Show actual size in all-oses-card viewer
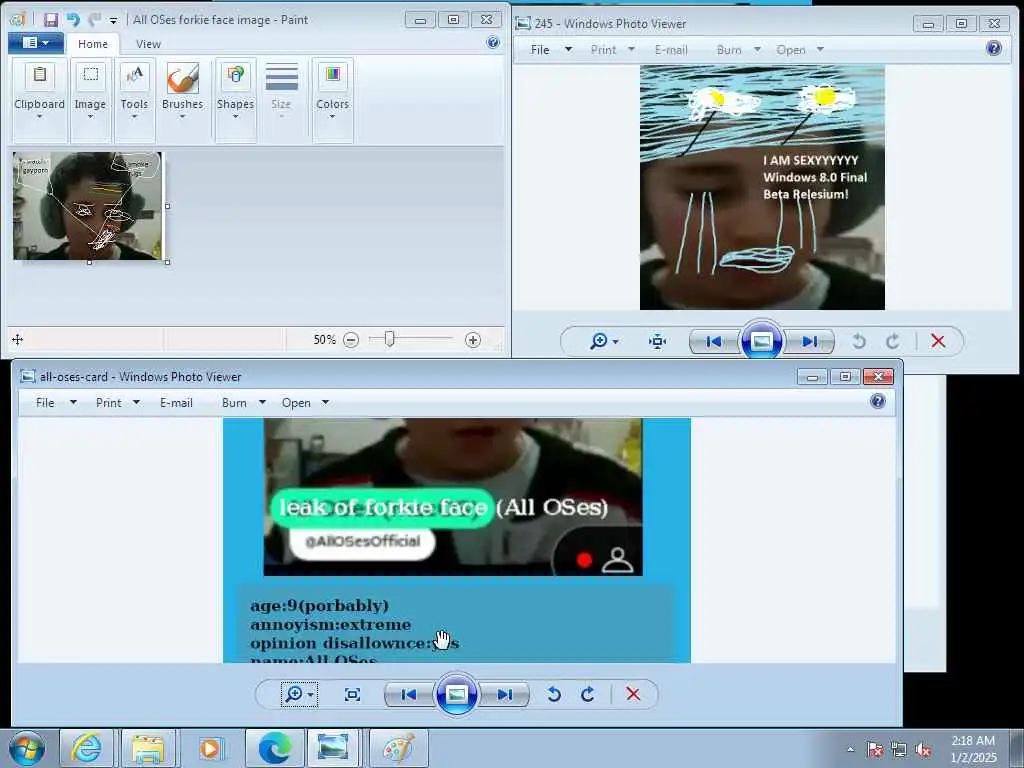Image resolution: width=1024 pixels, height=768 pixels. (x=352, y=694)
